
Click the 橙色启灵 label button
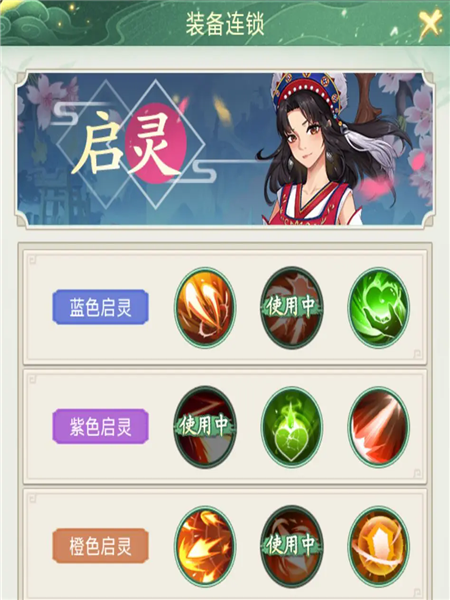(x=100, y=546)
